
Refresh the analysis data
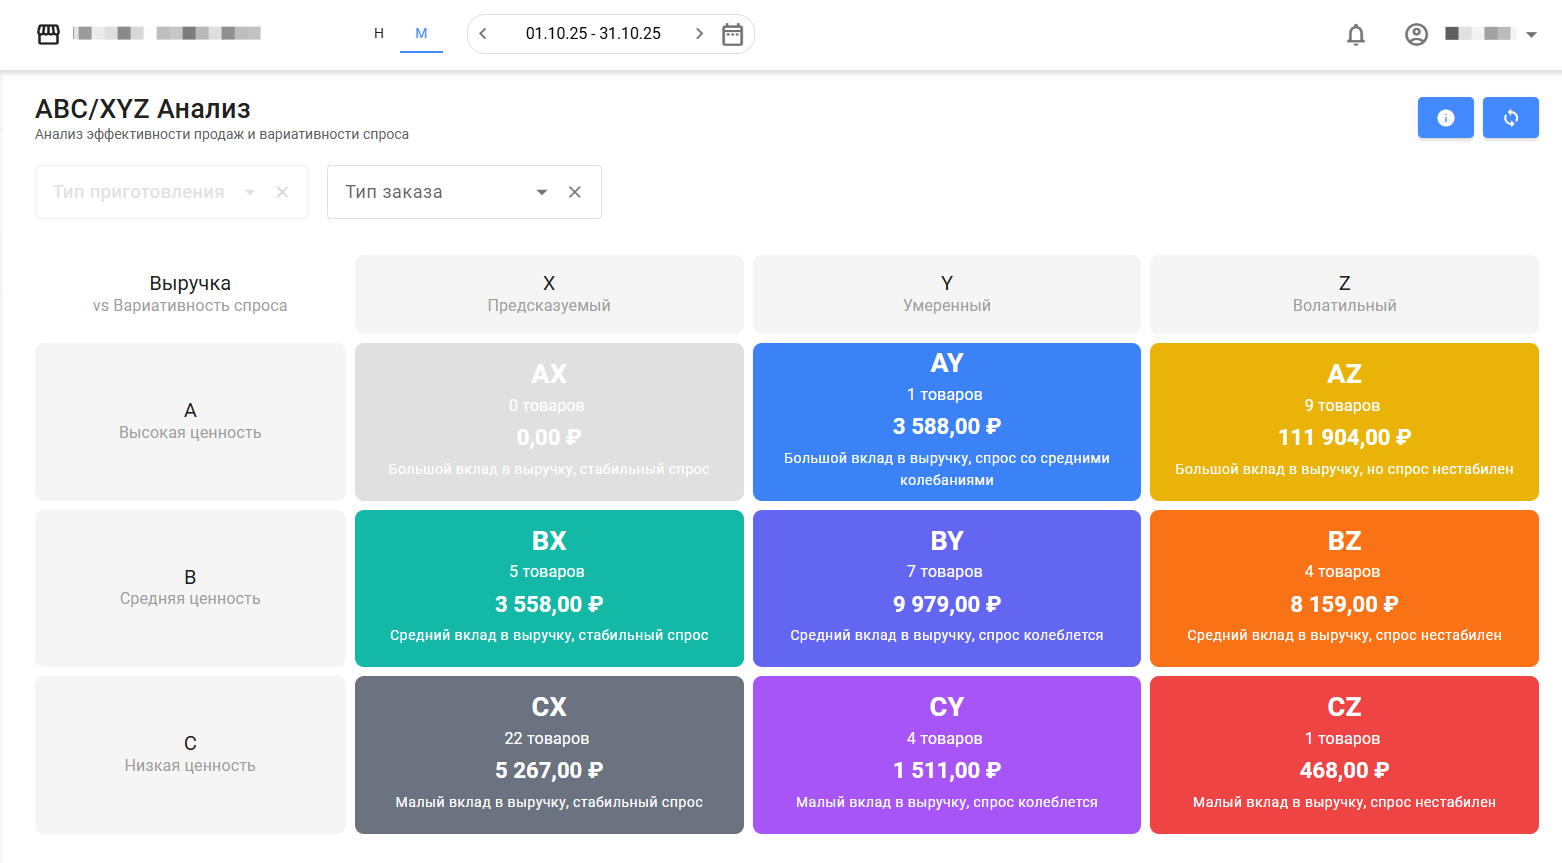[1511, 118]
